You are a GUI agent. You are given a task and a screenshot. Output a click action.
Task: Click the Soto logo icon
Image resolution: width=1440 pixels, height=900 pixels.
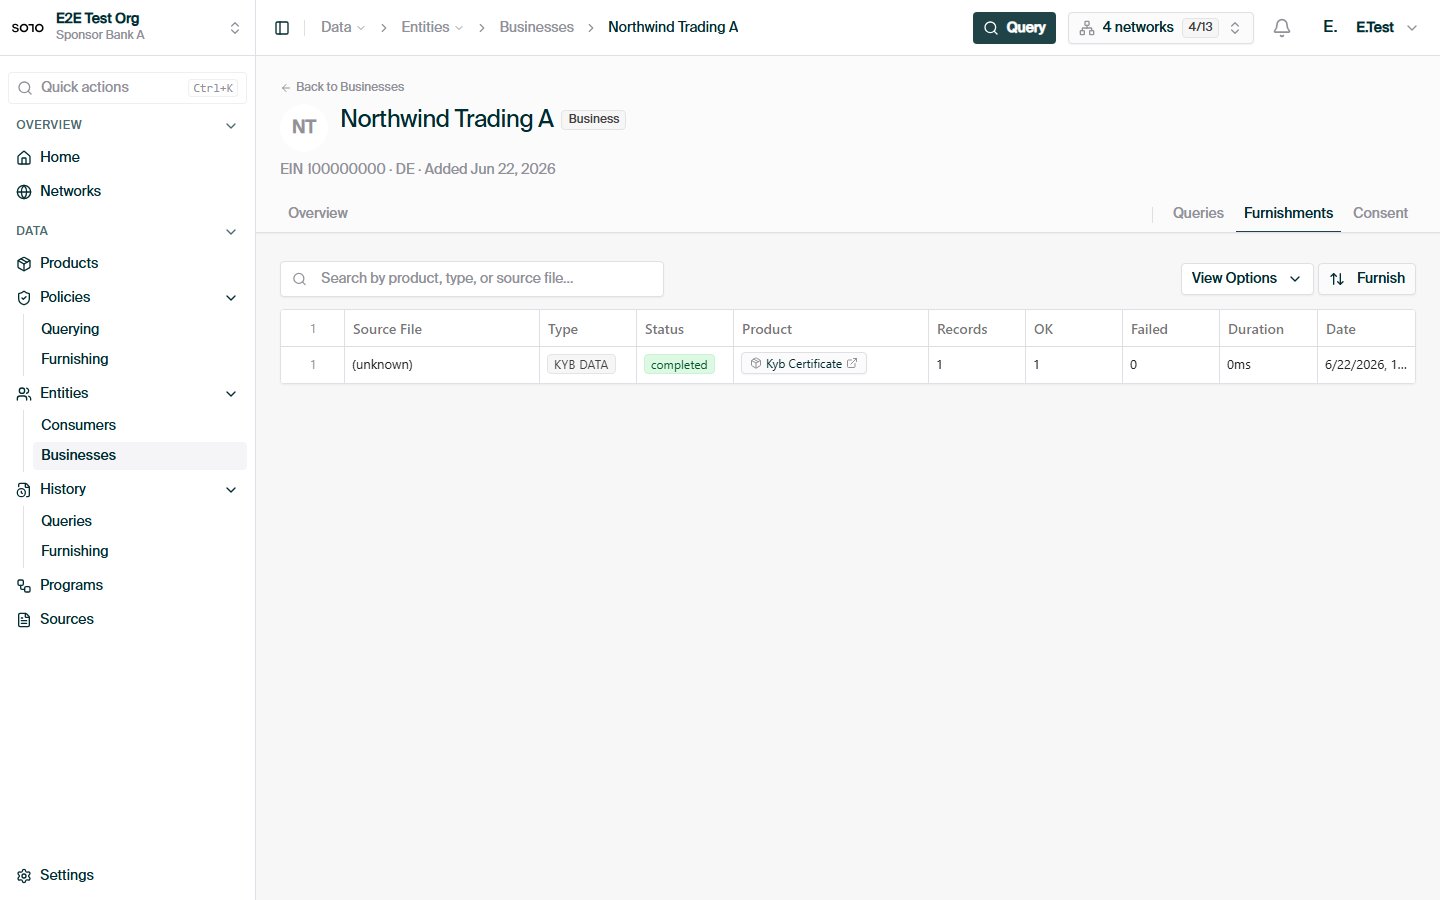pos(27,27)
